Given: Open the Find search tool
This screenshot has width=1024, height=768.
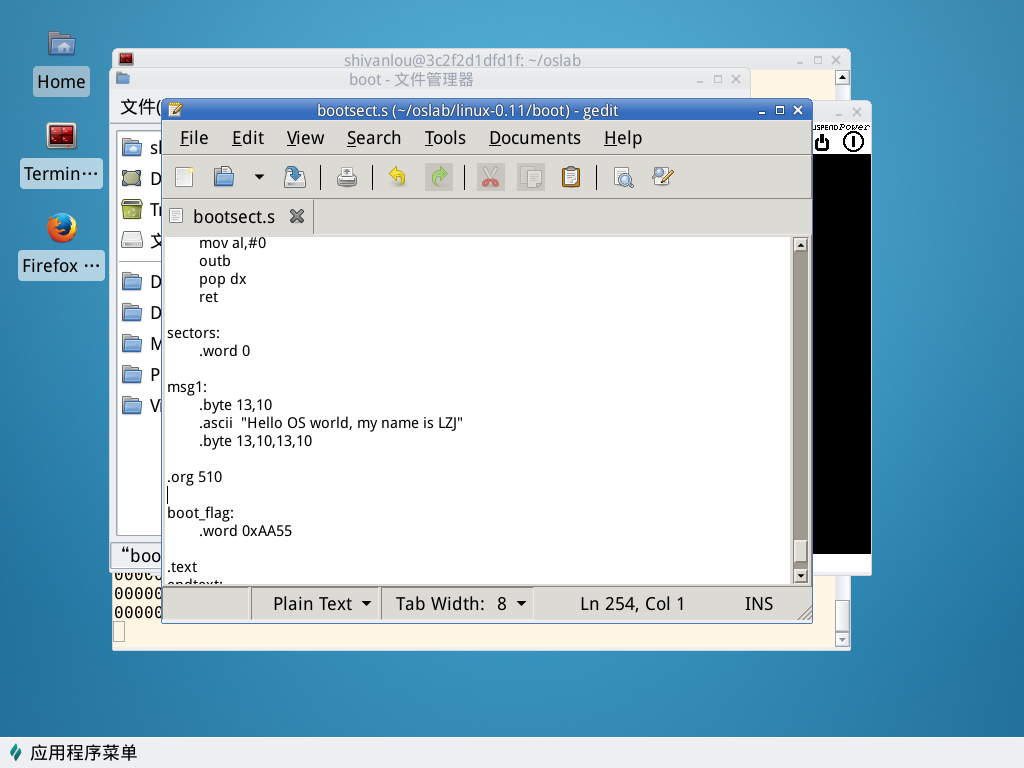Looking at the screenshot, I should click(x=623, y=177).
